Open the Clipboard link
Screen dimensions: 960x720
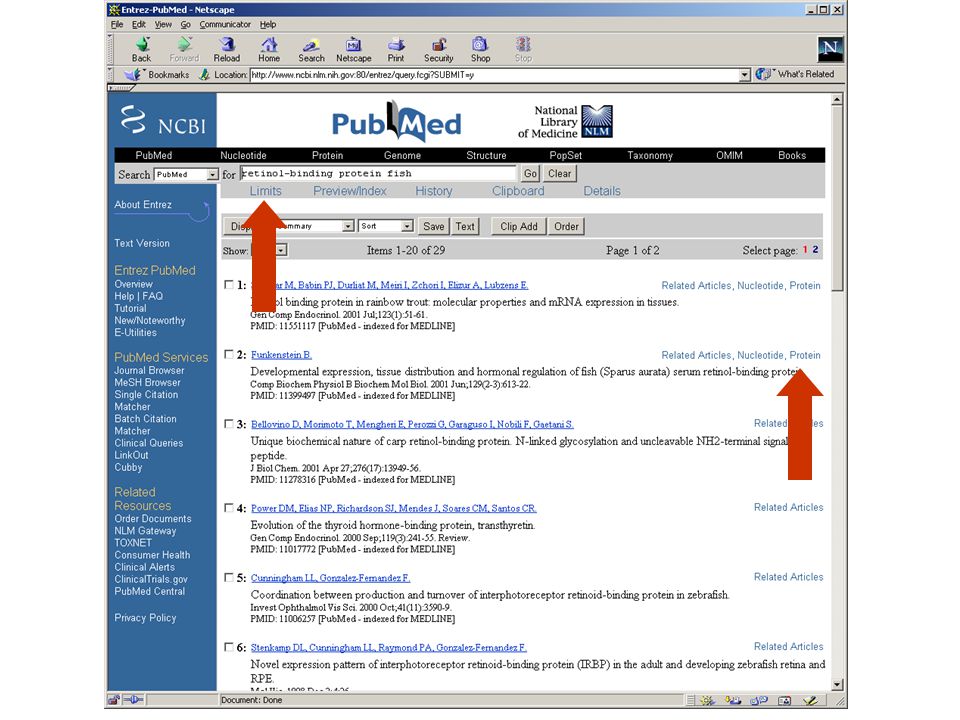[x=518, y=191]
